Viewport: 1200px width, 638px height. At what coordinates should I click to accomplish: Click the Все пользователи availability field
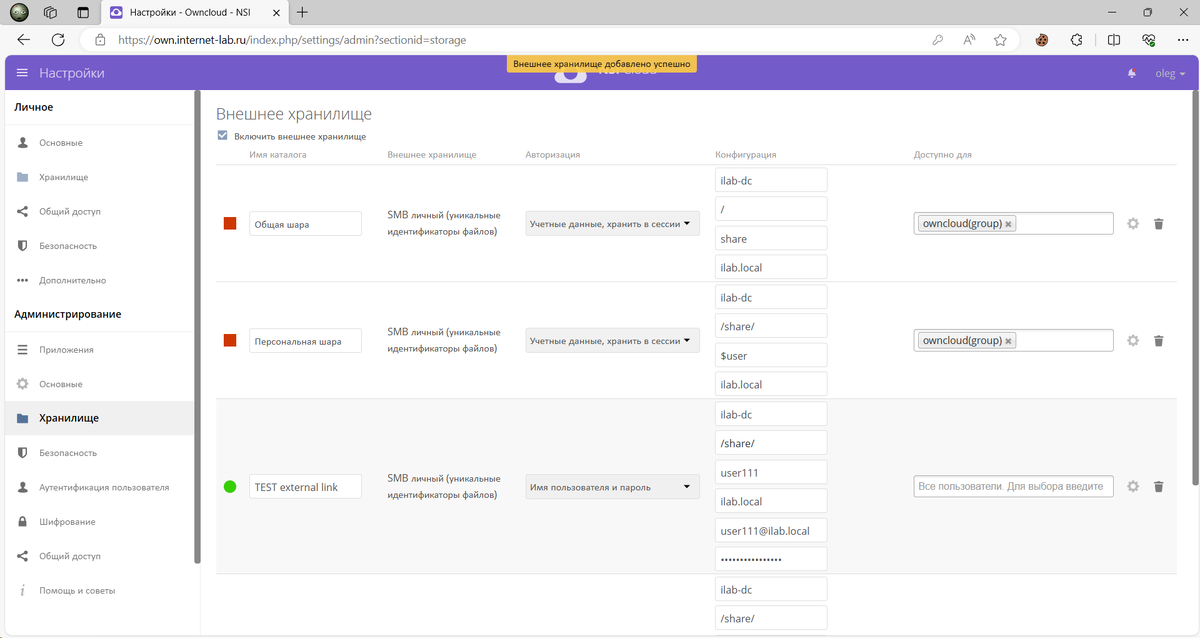[1013, 486]
